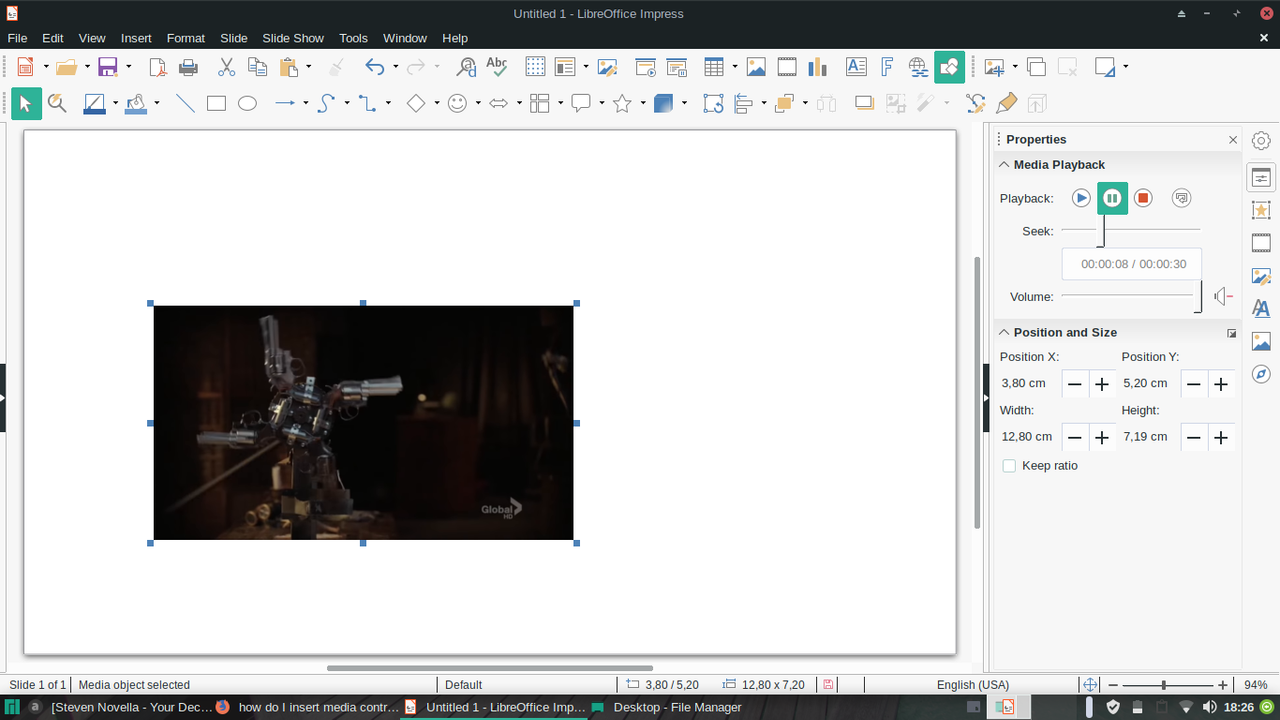Open the File menu
1280x720 pixels.
click(17, 38)
